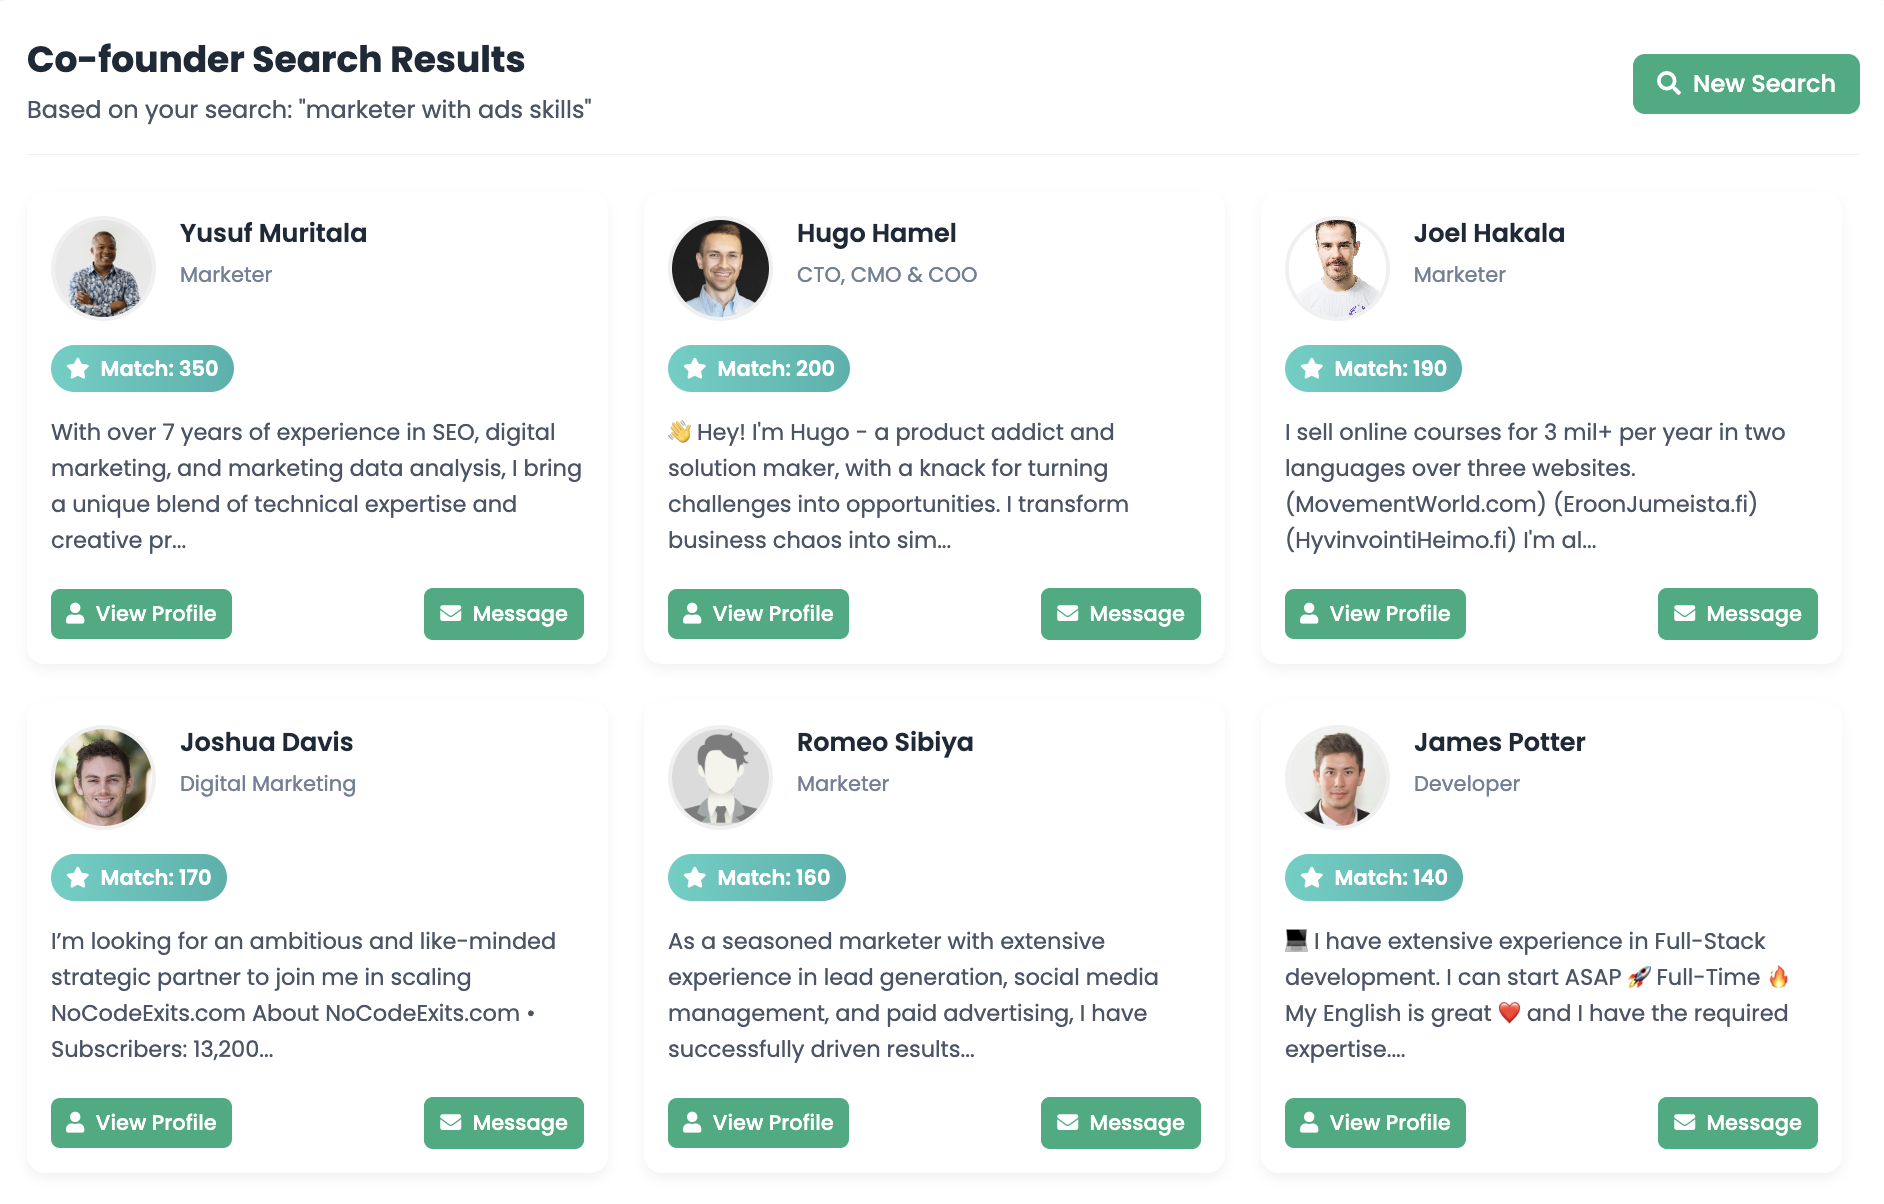
Task: Click Joshua Davis's profile photo
Action: pyautogui.click(x=103, y=777)
